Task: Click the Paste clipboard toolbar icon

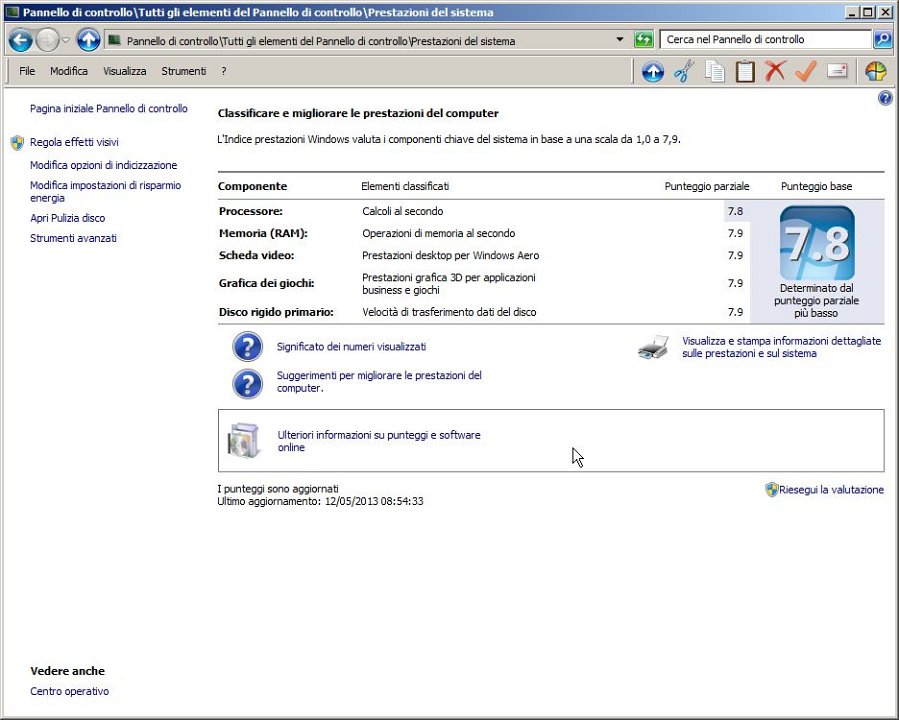Action: click(x=745, y=72)
